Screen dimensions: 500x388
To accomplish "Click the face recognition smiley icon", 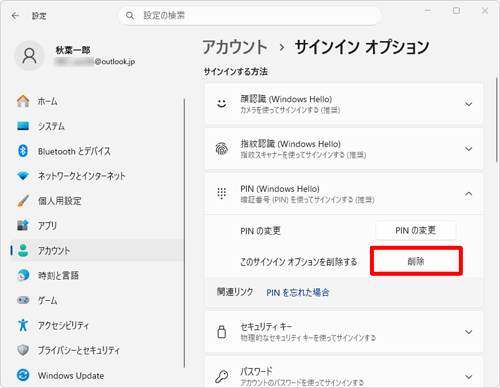I will coord(222,104).
